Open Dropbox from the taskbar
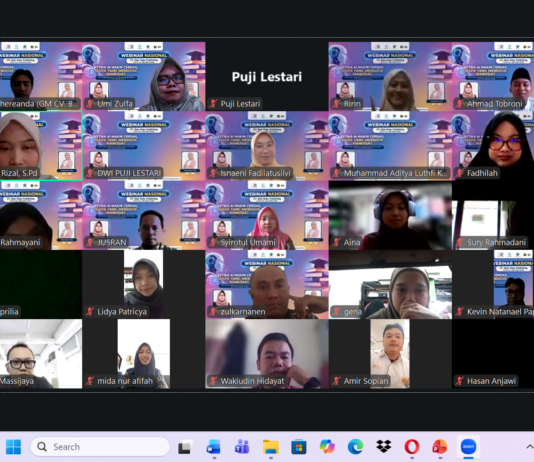Screen dimensions: 534x462 click(384, 447)
